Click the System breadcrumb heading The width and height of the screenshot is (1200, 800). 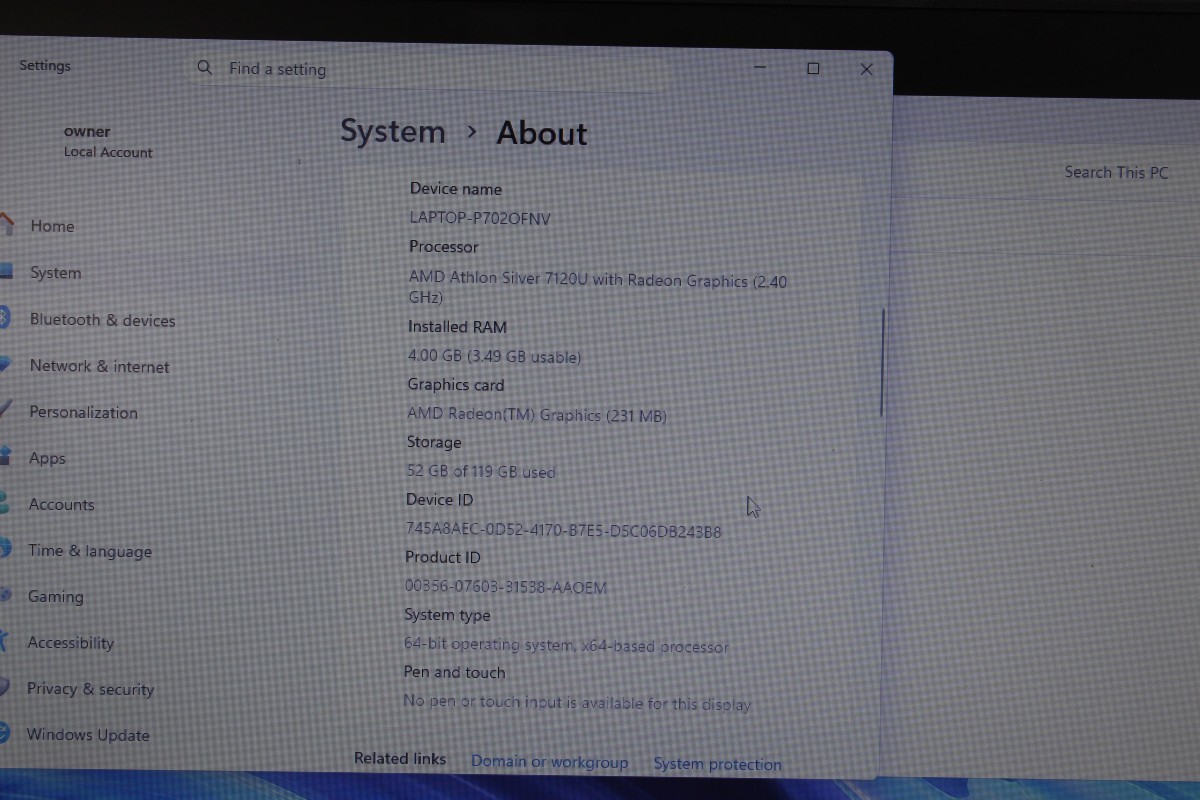(x=392, y=131)
